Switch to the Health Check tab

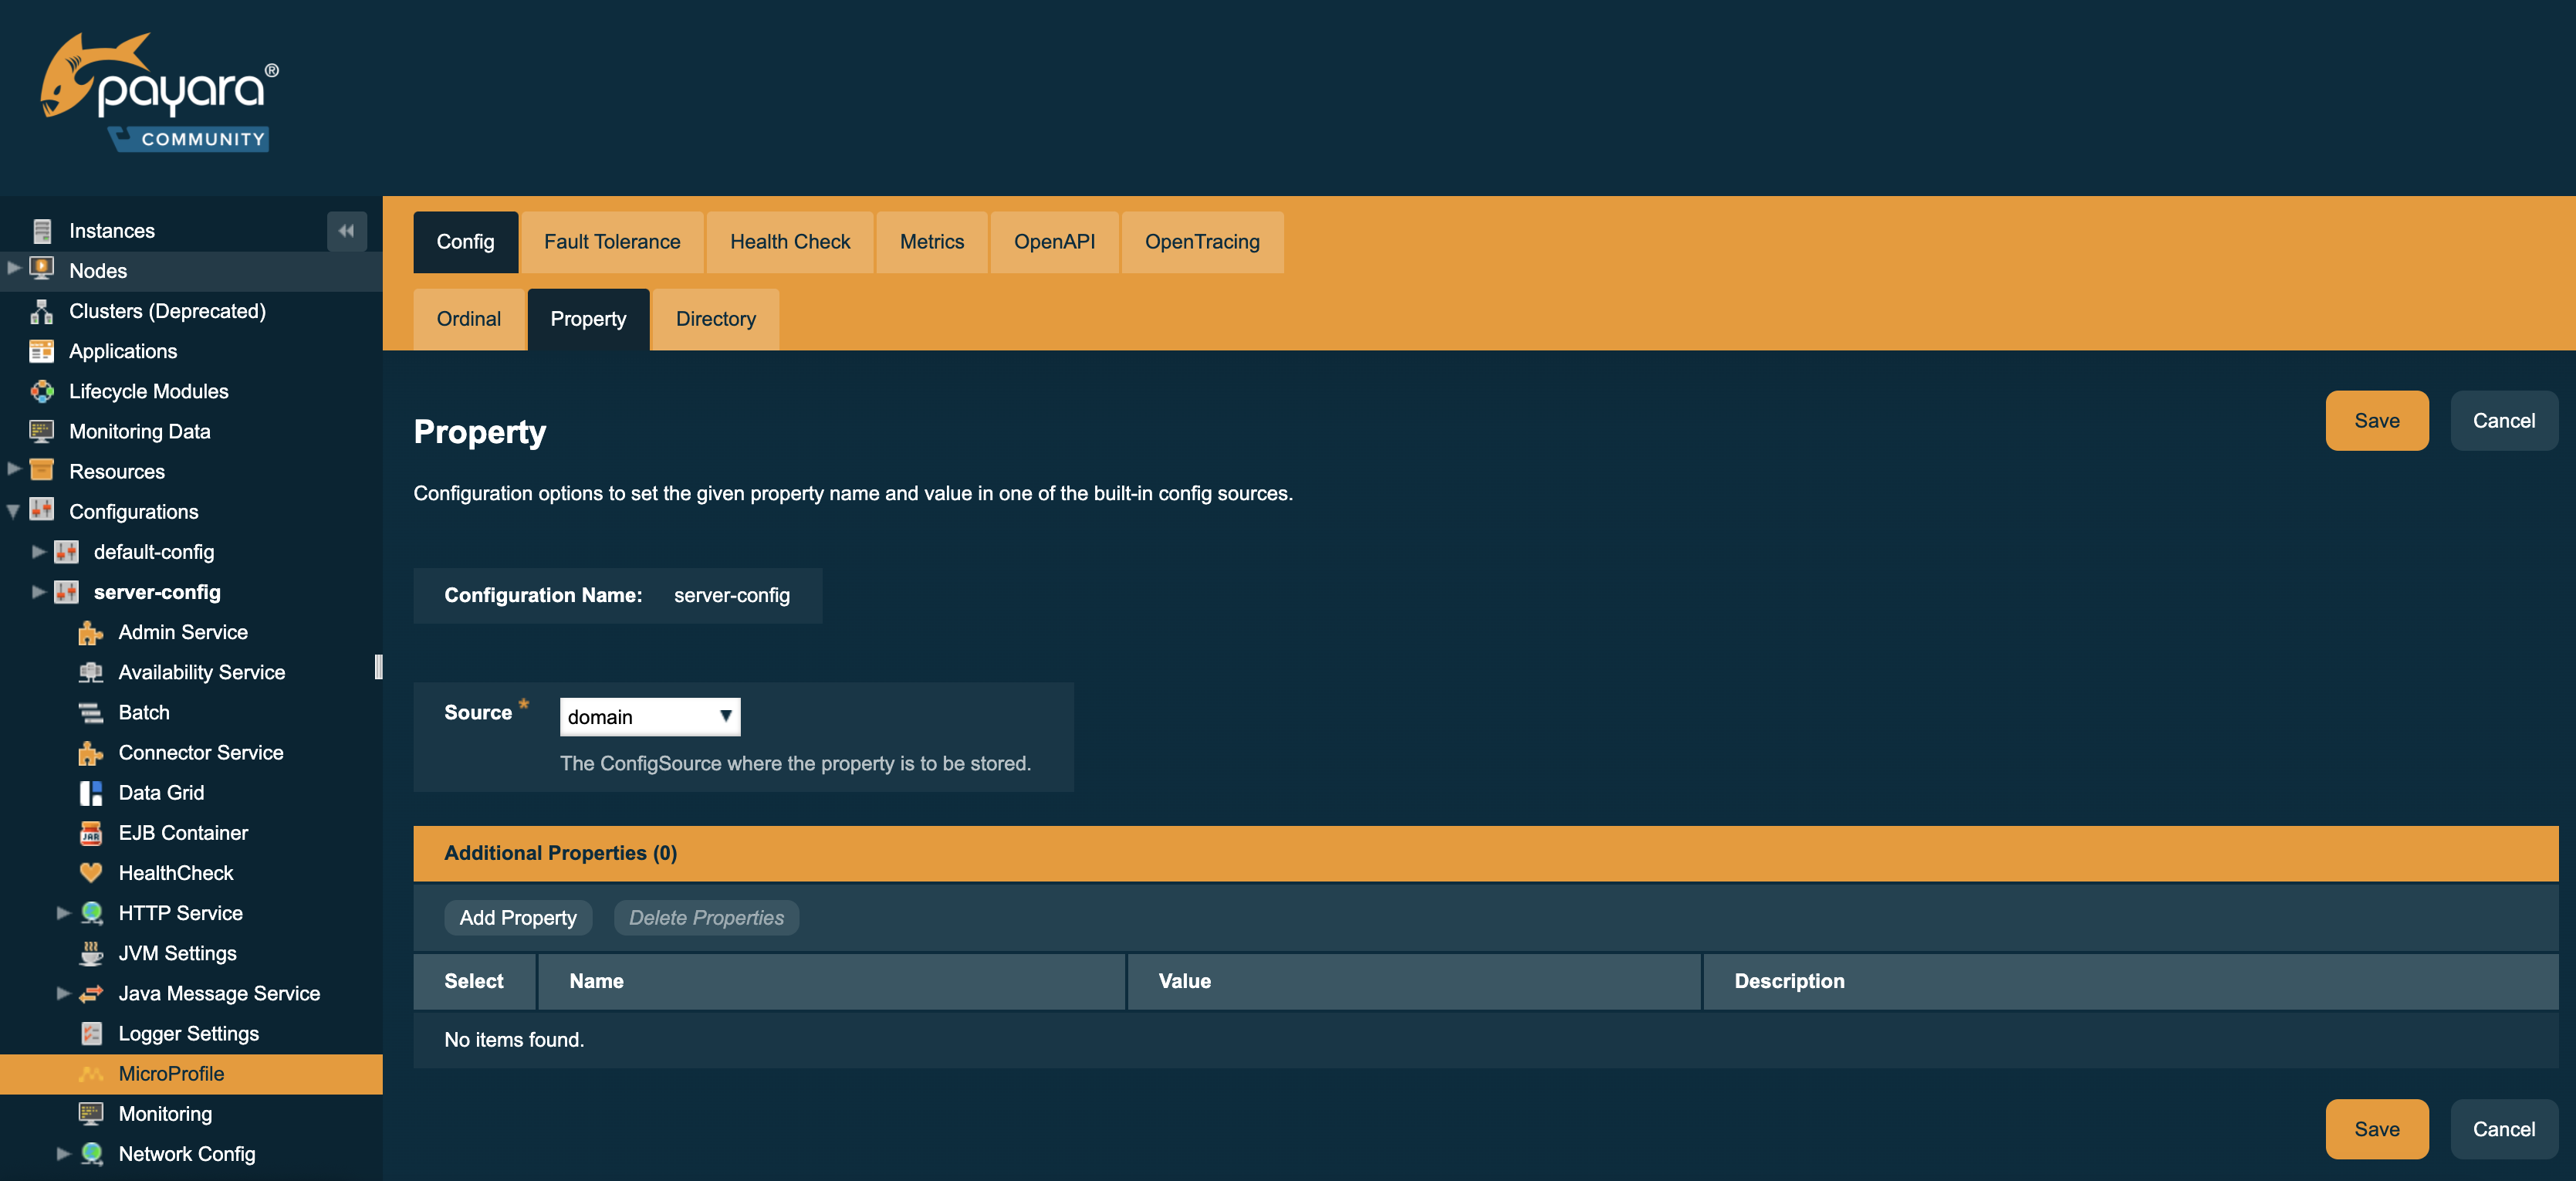click(790, 240)
